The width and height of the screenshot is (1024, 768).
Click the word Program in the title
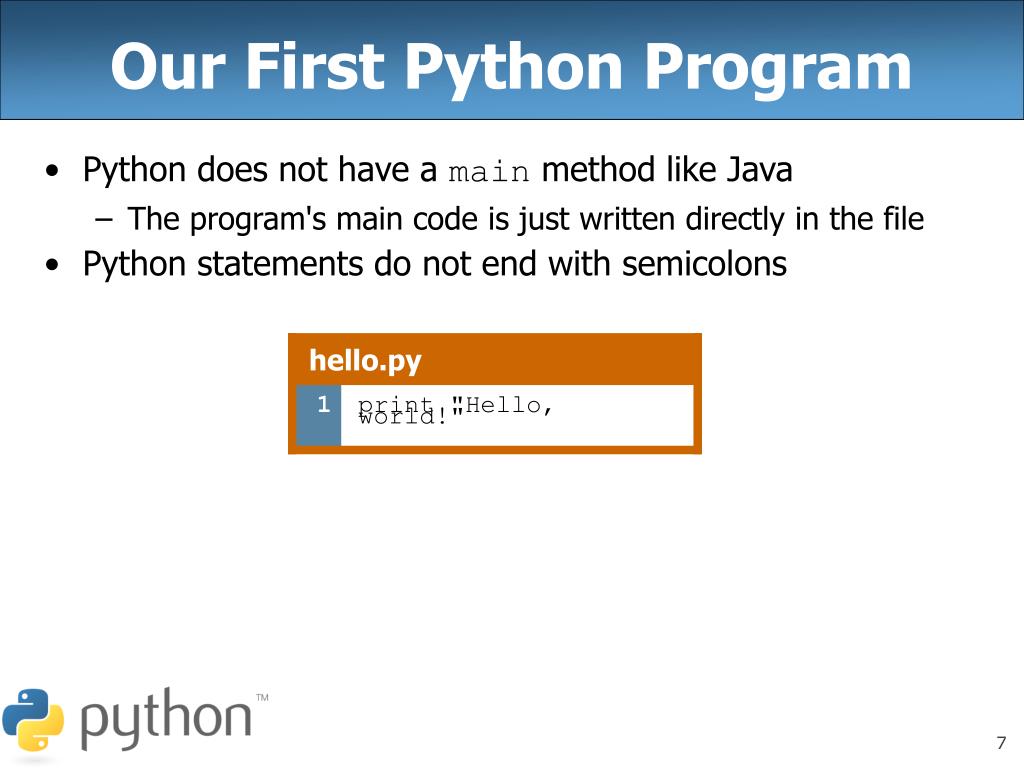tap(778, 68)
